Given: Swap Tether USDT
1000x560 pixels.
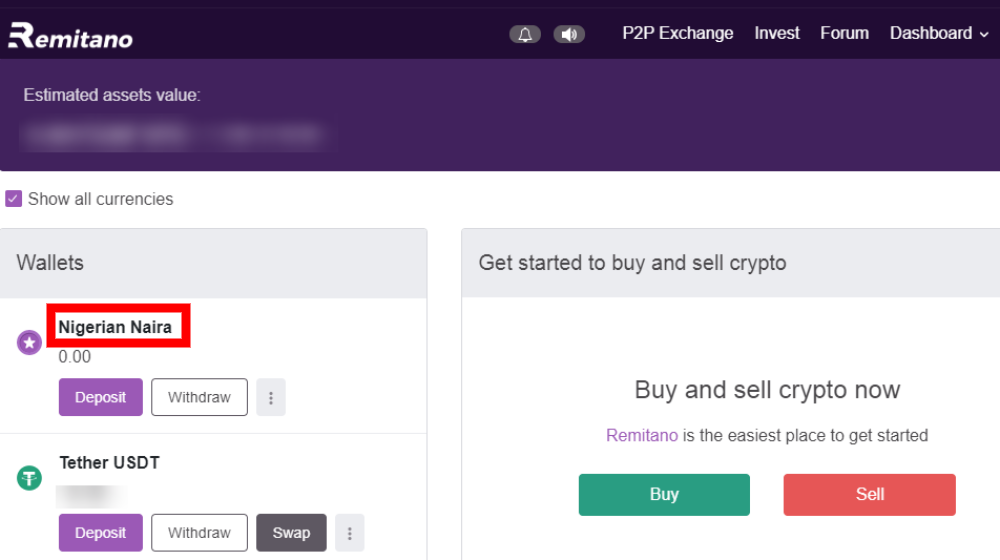Looking at the screenshot, I should [x=291, y=533].
